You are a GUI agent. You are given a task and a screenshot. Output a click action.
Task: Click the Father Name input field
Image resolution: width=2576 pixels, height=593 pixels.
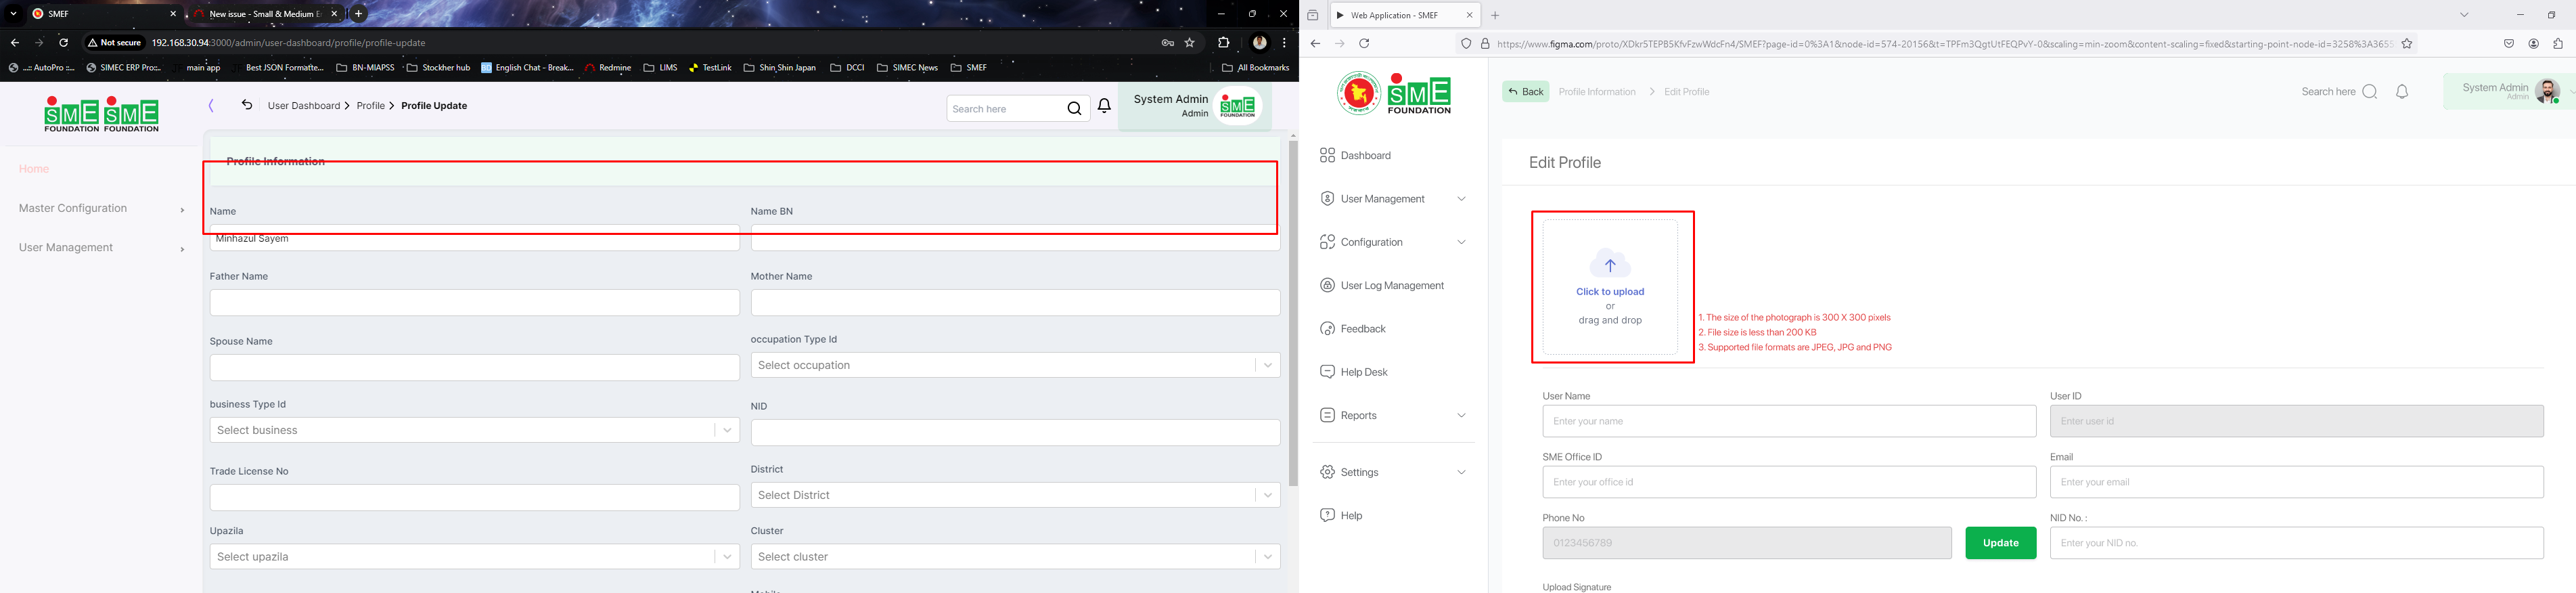click(x=474, y=303)
